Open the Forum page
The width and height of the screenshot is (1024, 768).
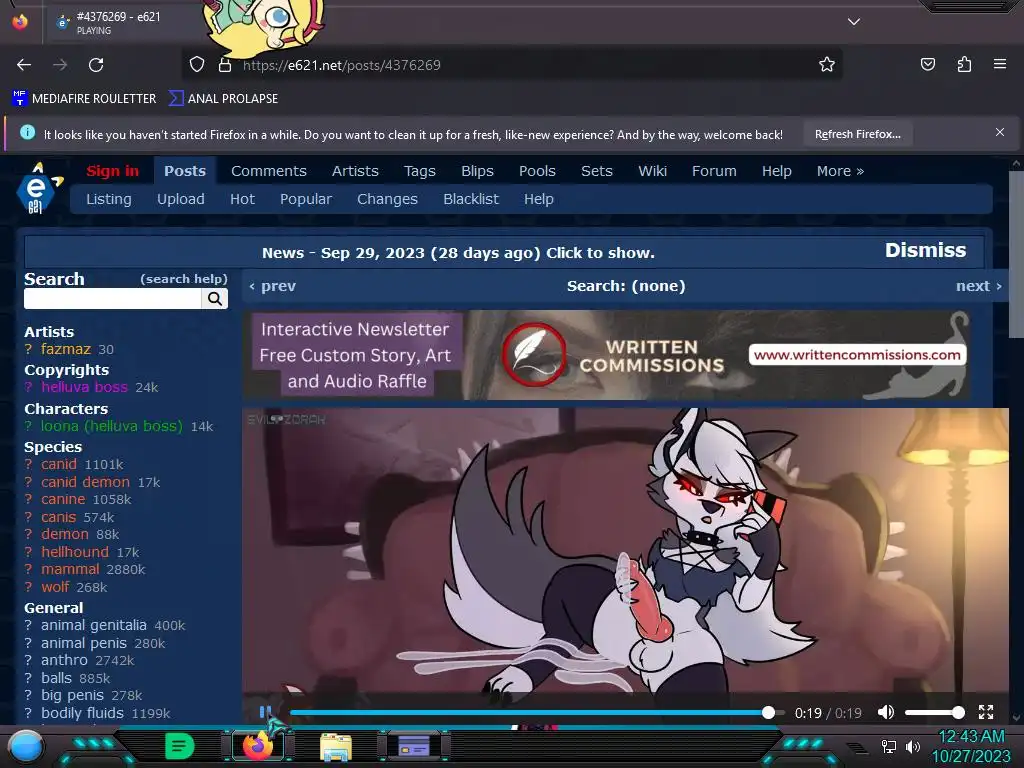pos(714,171)
